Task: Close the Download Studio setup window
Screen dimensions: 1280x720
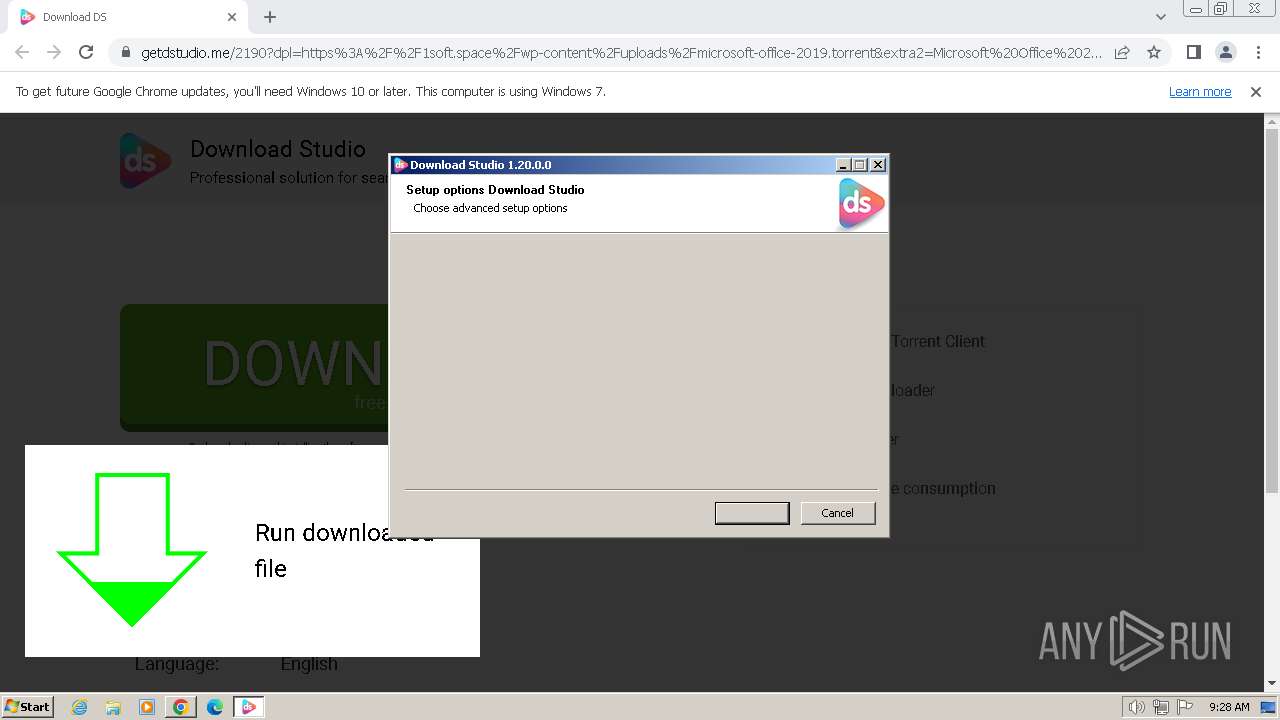Action: coord(878,165)
